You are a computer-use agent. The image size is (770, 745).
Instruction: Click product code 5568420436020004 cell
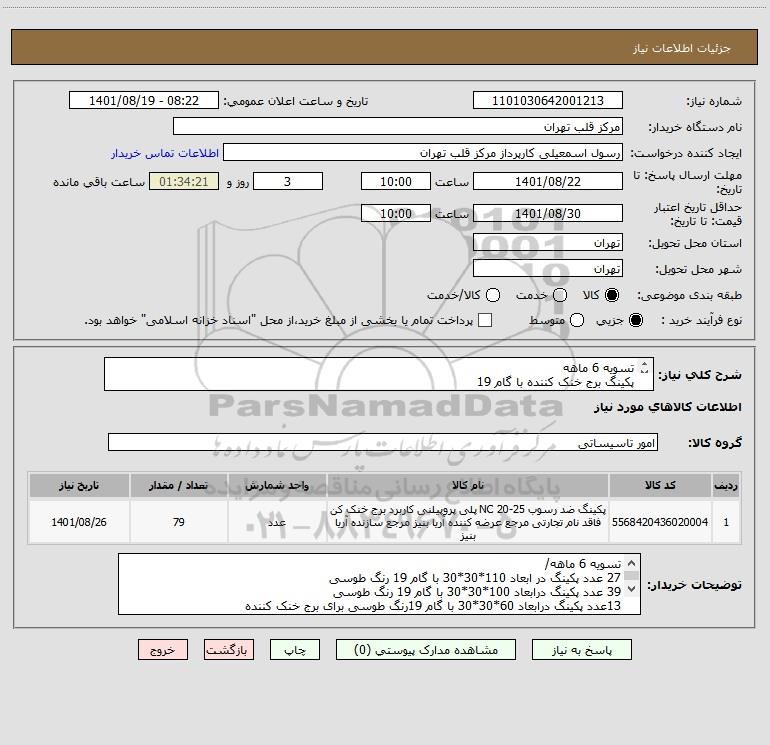[660, 522]
